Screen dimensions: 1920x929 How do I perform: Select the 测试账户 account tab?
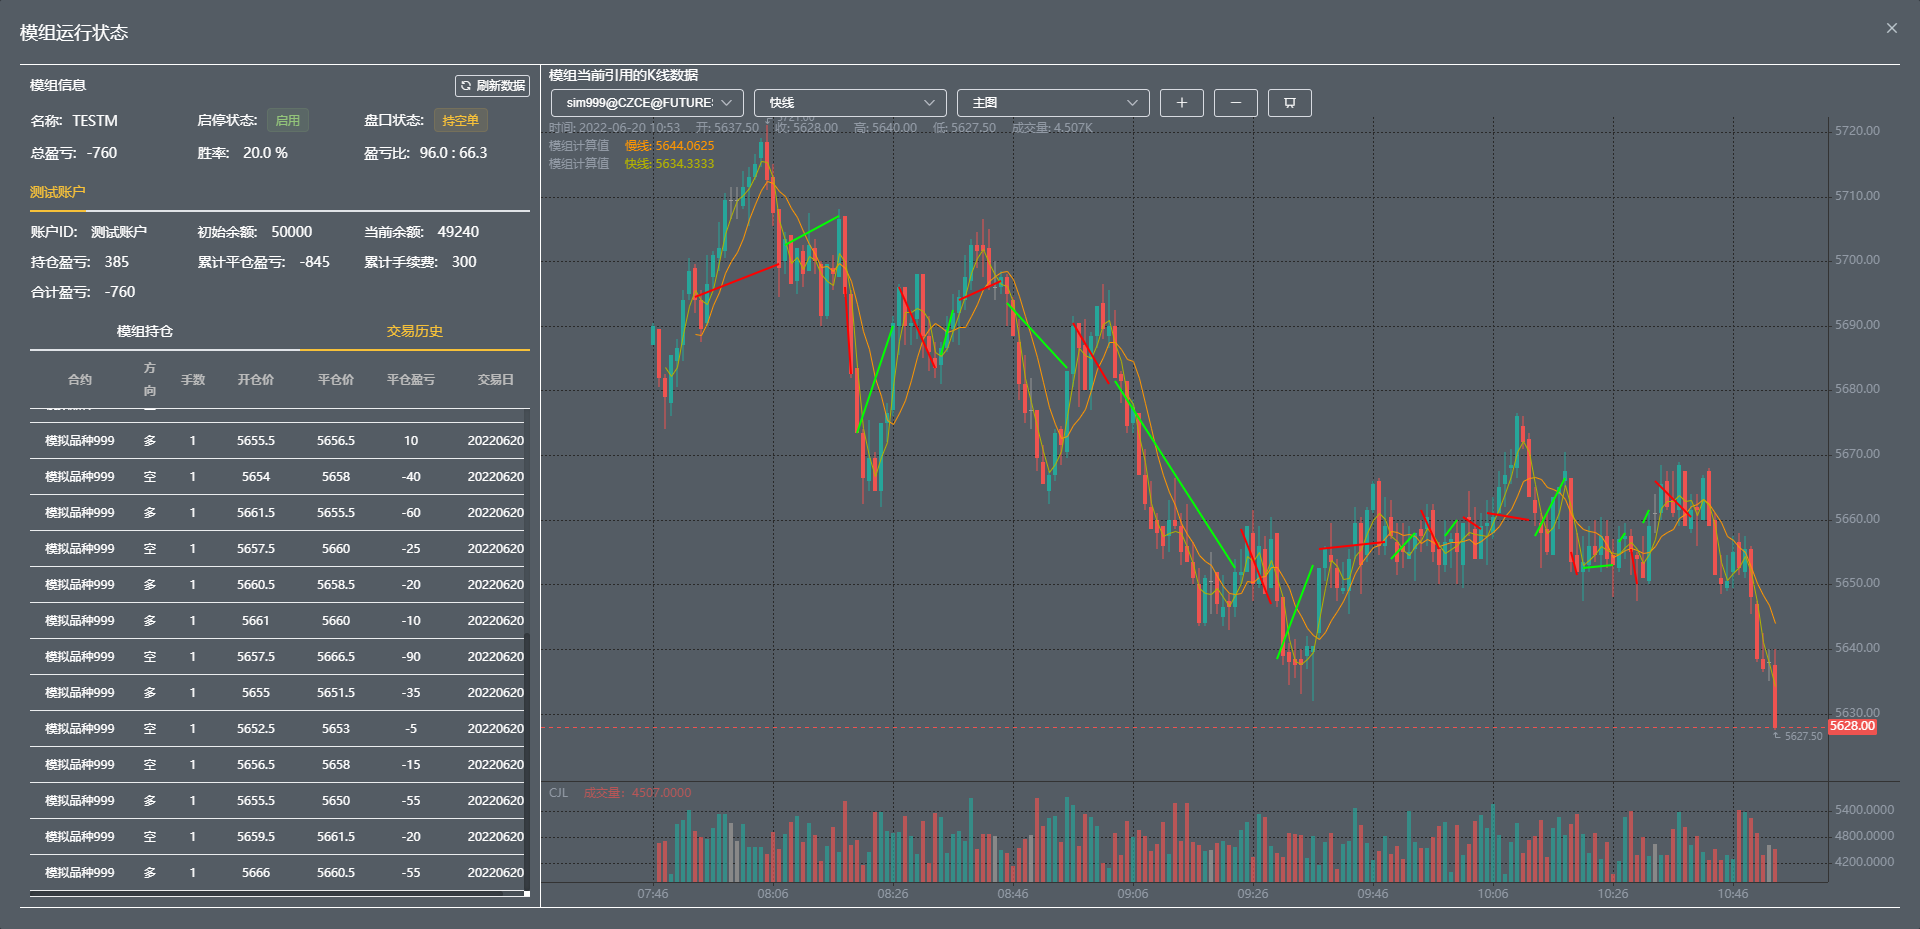(57, 192)
